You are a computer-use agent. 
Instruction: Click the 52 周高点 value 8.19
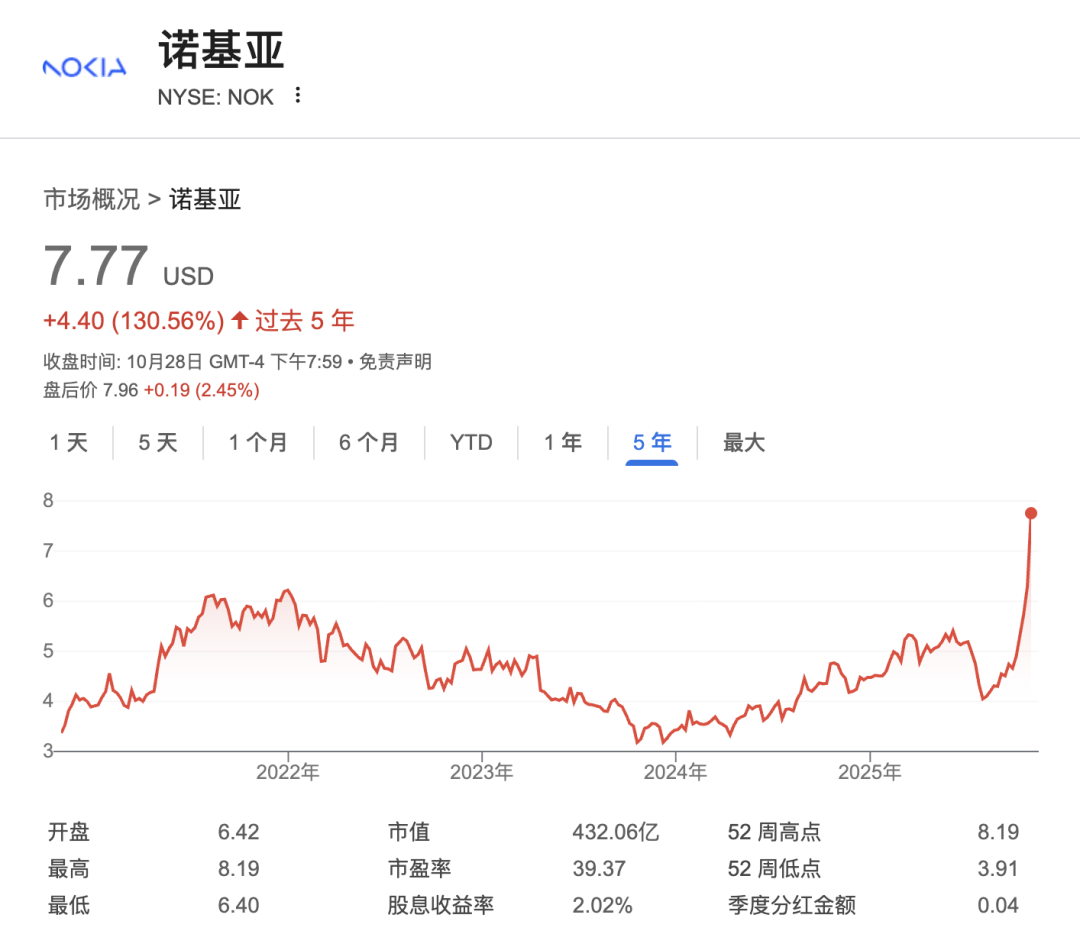(x=996, y=831)
